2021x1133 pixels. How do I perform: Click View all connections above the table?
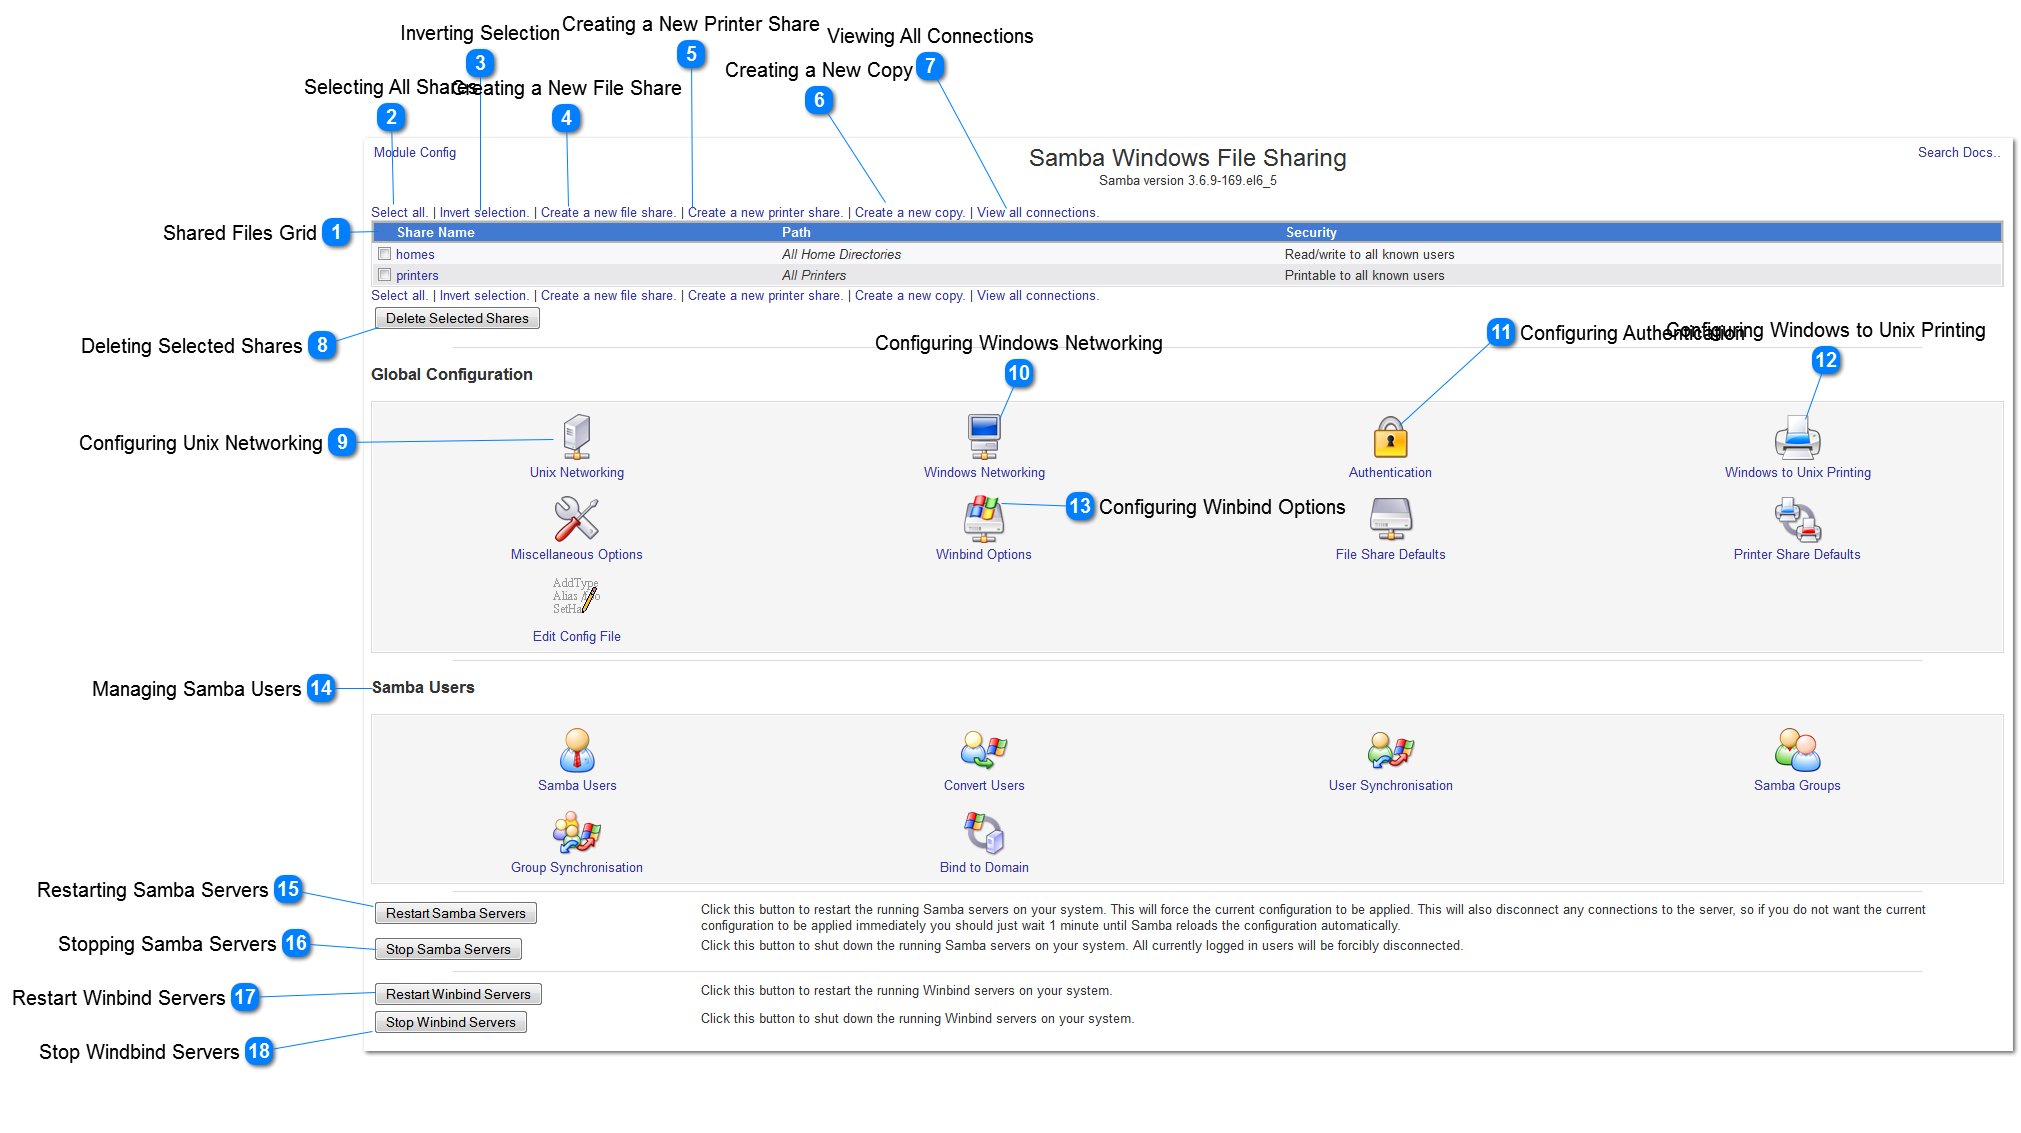[1038, 213]
